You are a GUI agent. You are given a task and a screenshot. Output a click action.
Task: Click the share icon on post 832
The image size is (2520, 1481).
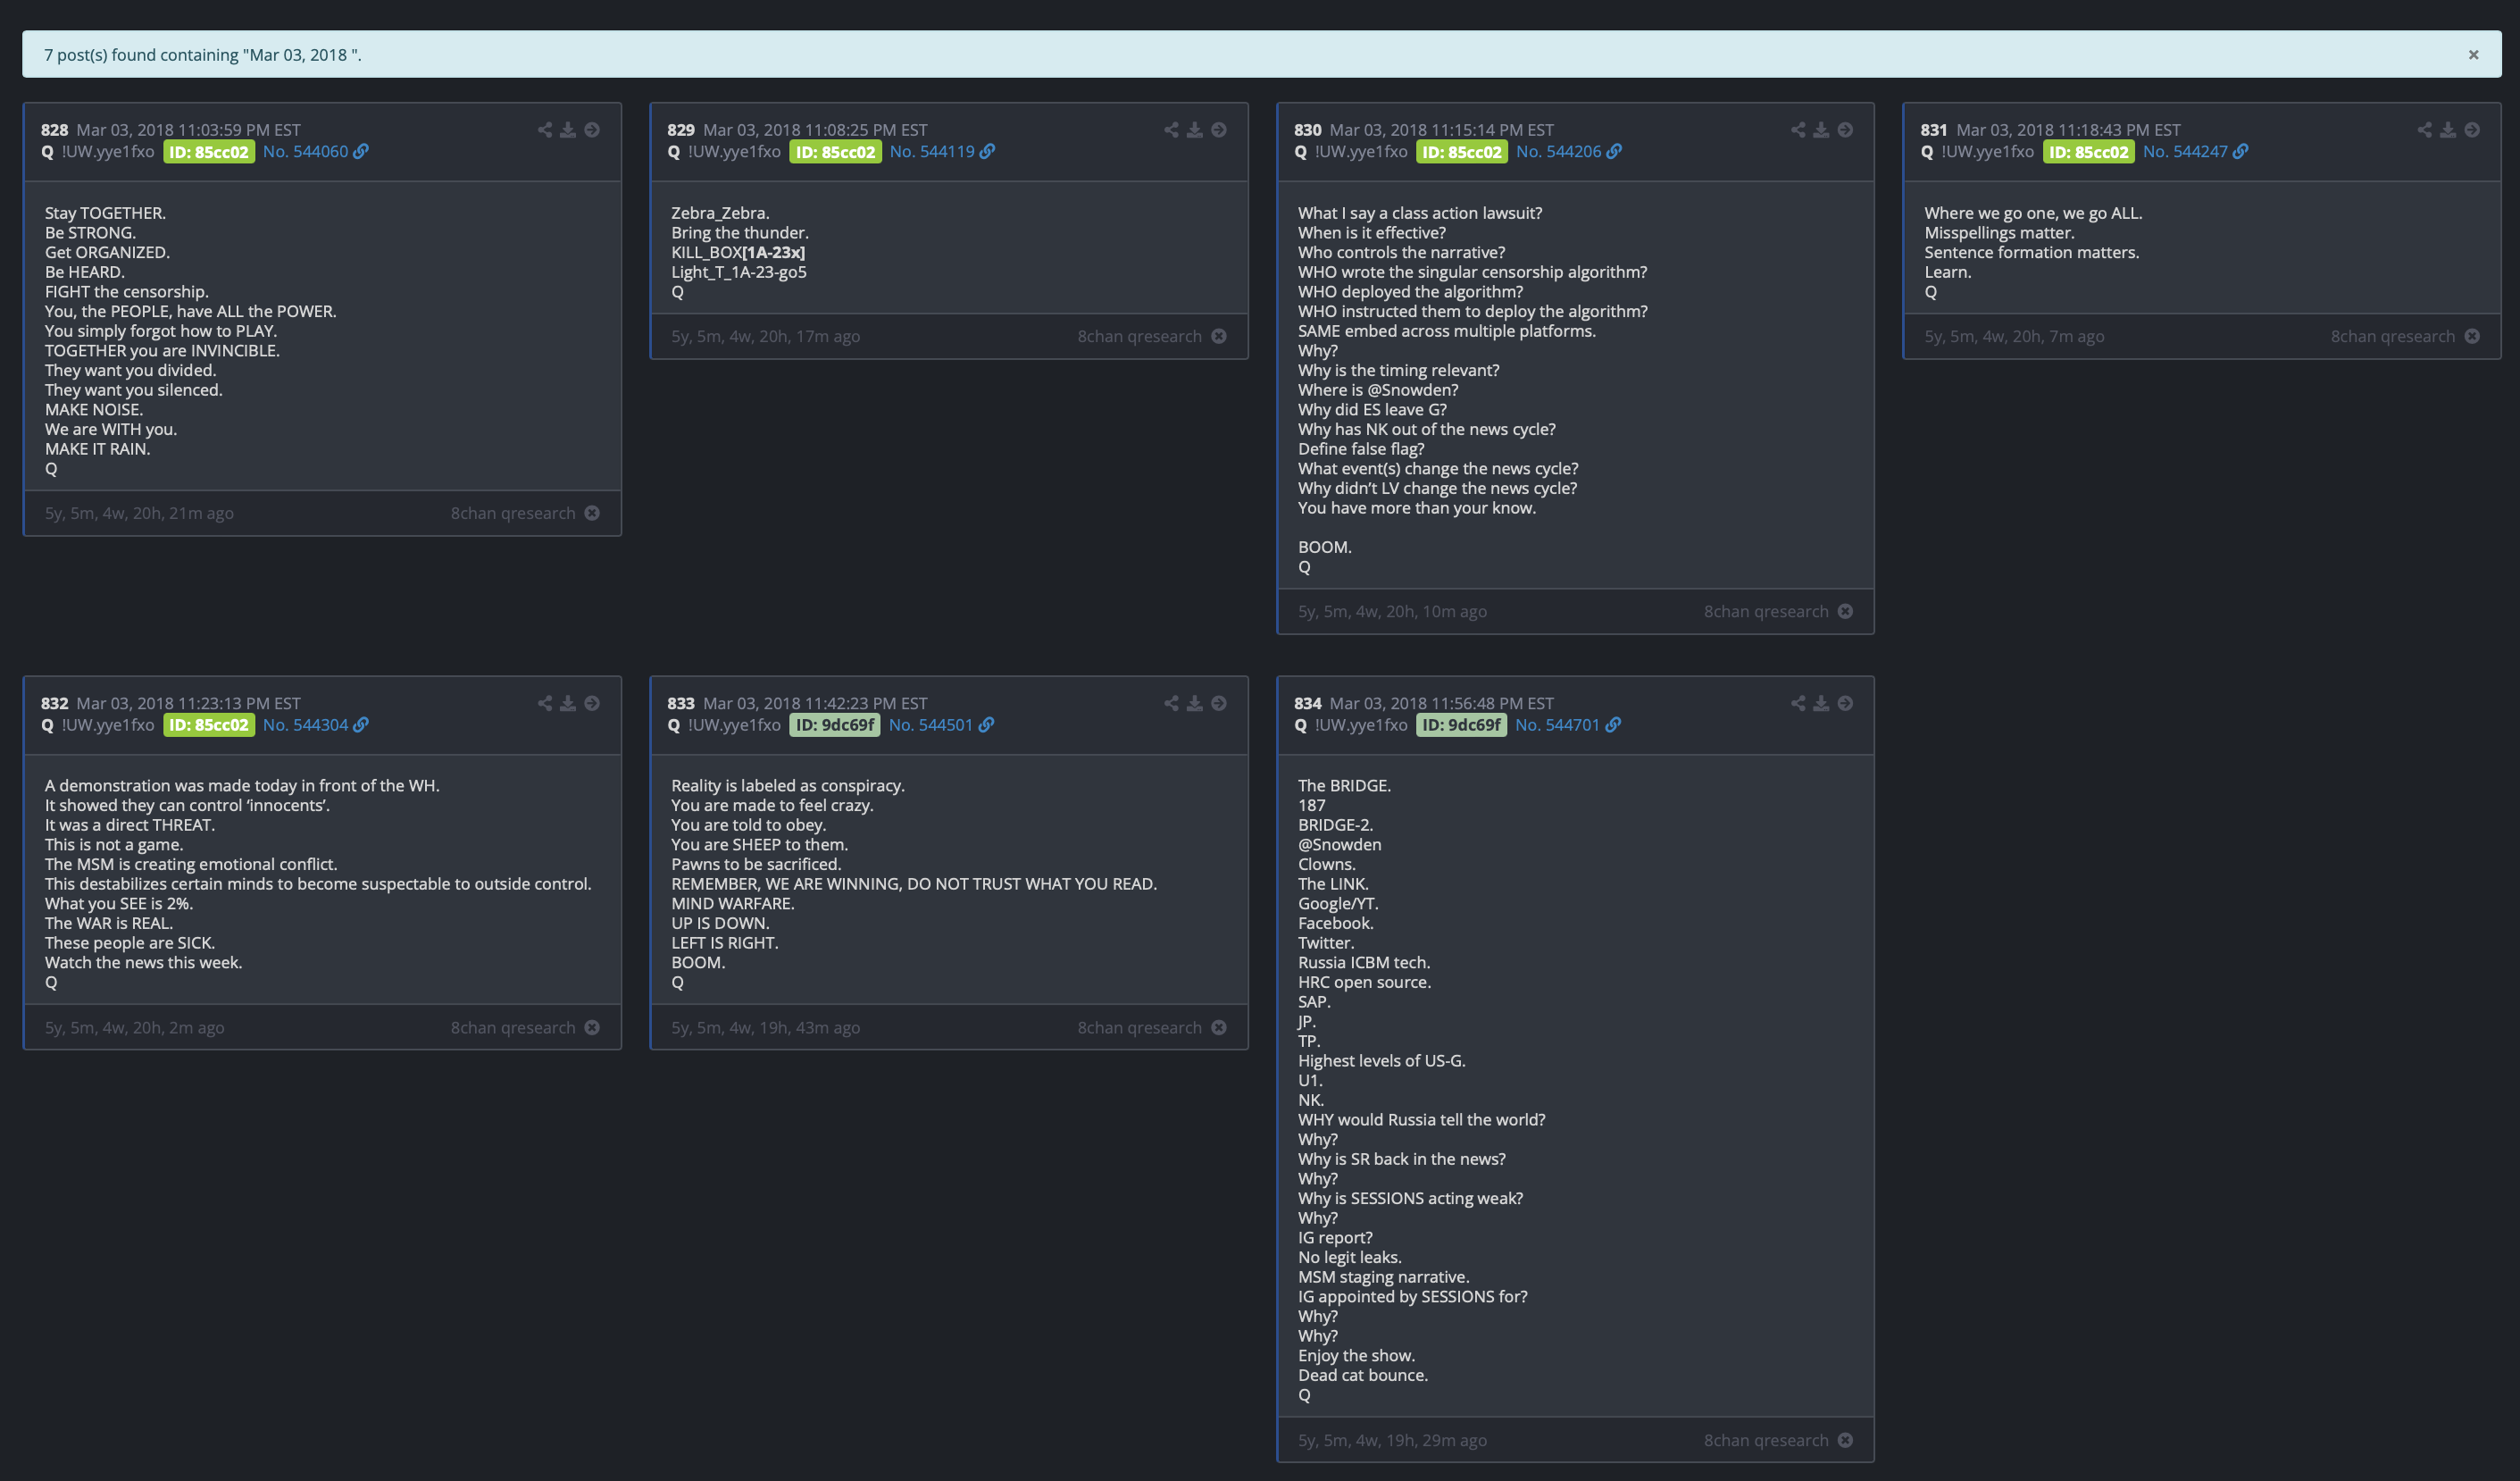click(545, 703)
